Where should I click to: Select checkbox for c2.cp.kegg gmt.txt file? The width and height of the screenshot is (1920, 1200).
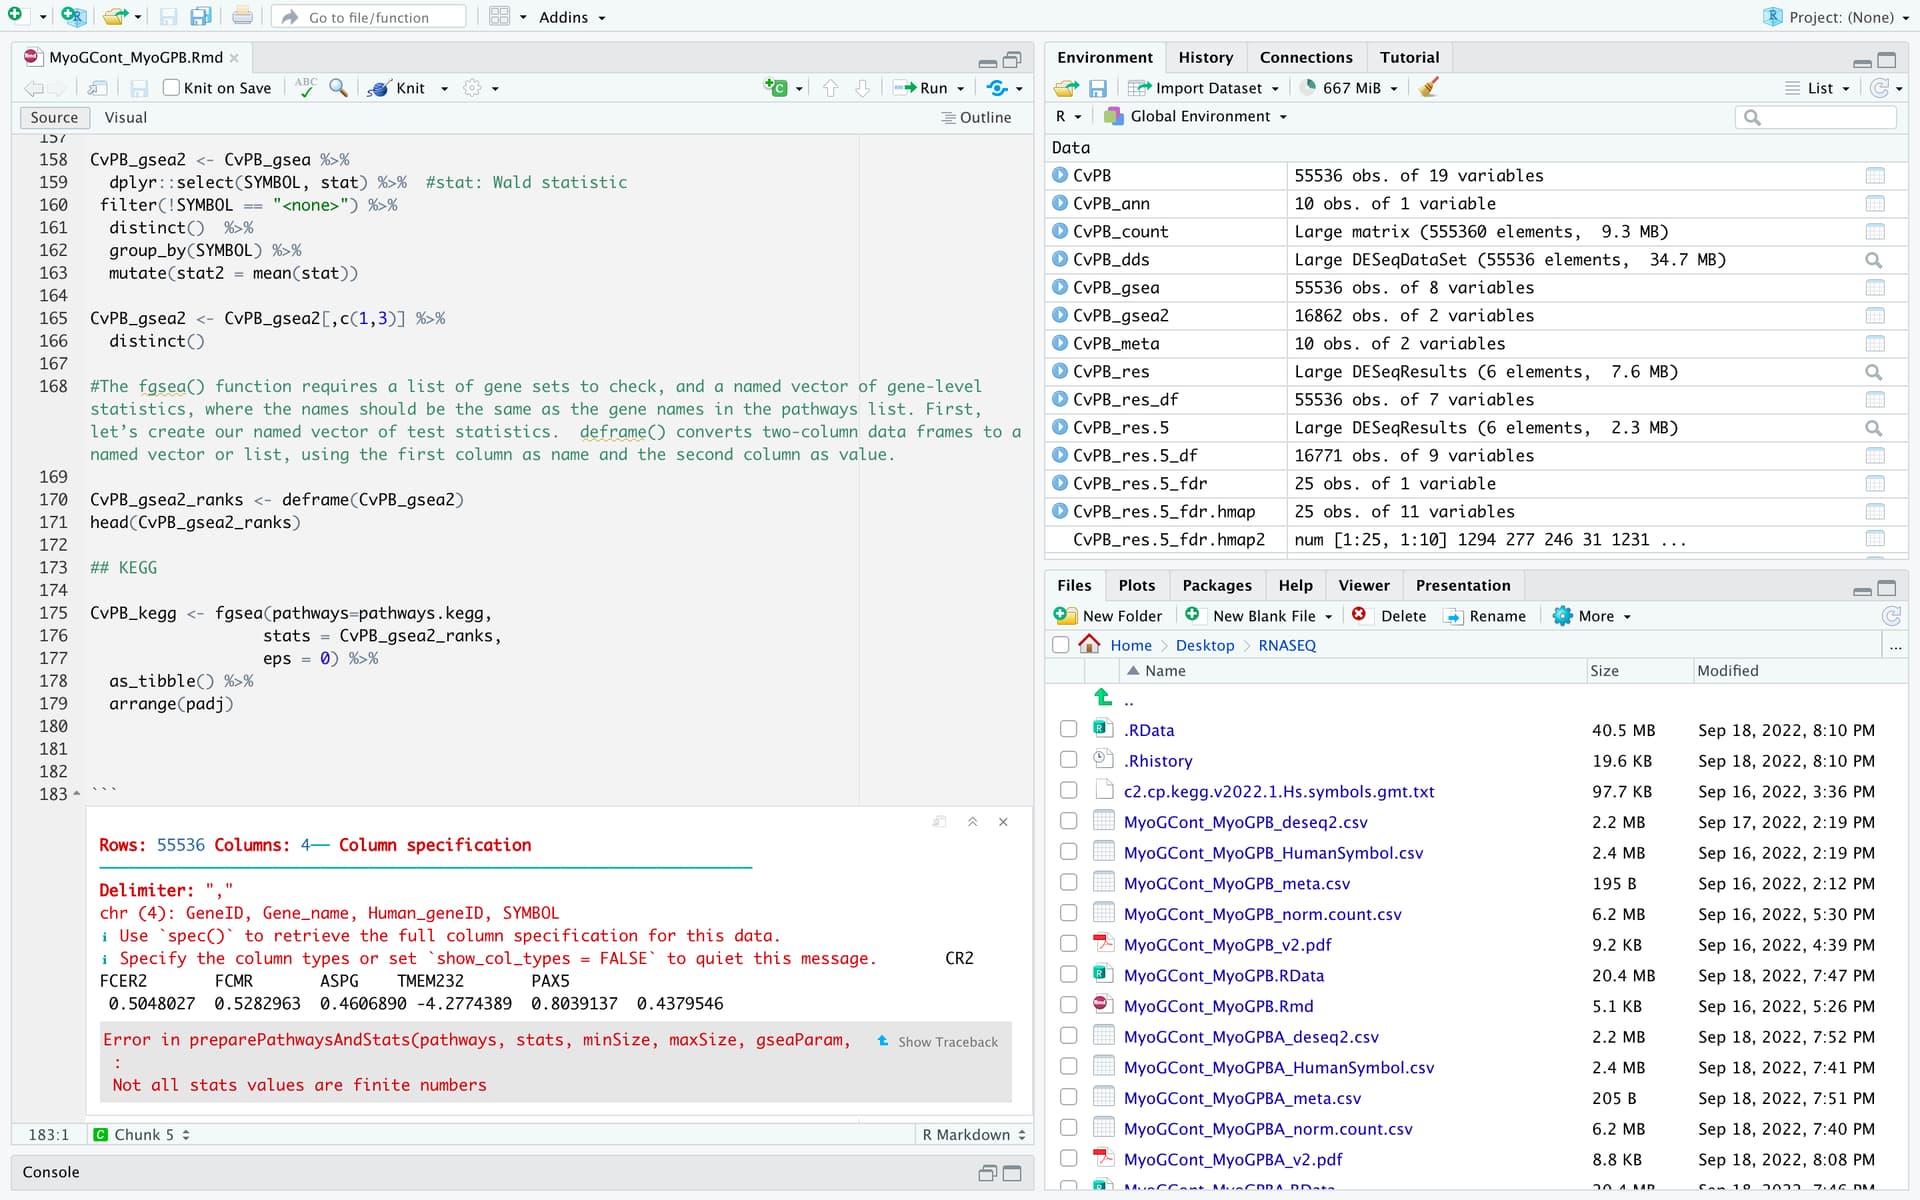tap(1068, 791)
